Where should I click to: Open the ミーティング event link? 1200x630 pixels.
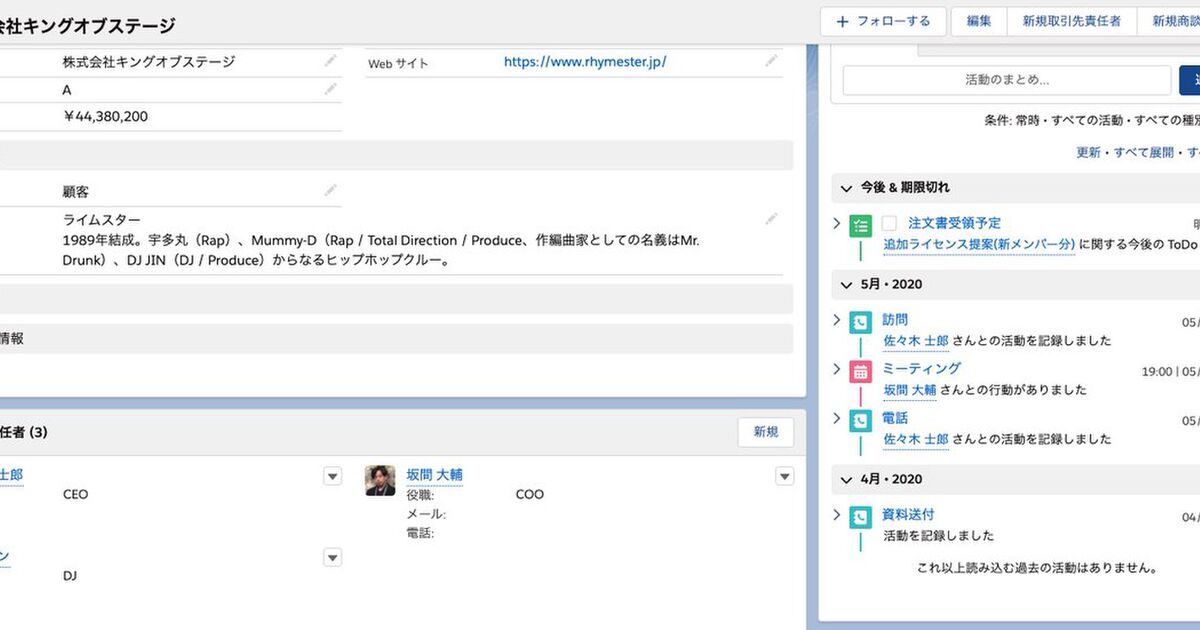pyautogui.click(x=921, y=369)
